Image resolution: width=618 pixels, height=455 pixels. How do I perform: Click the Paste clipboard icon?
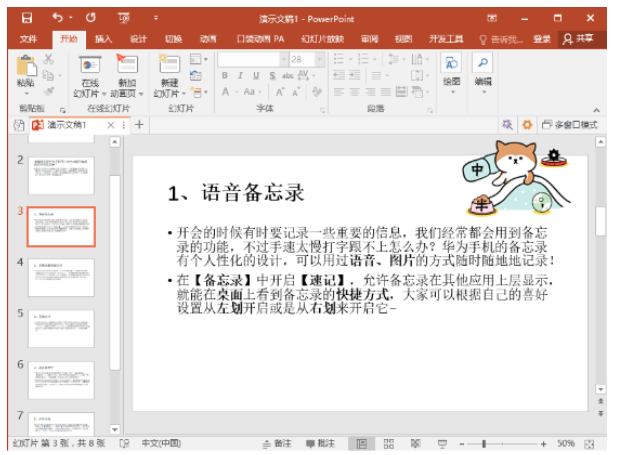pos(26,65)
